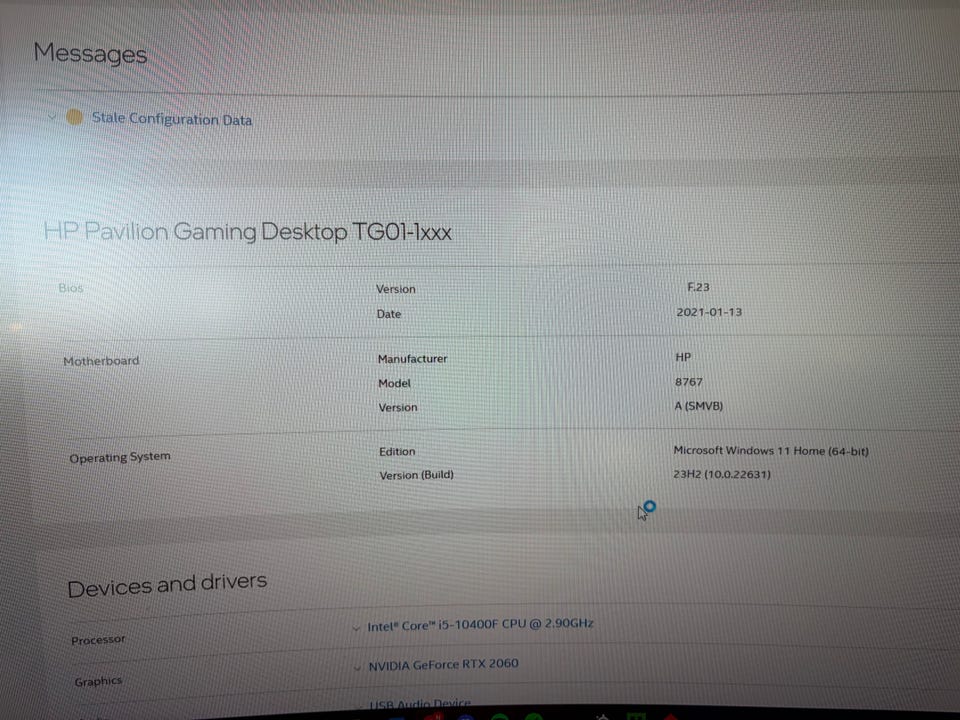Click the Motherboard row label
The width and height of the screenshot is (960, 720).
click(x=102, y=361)
